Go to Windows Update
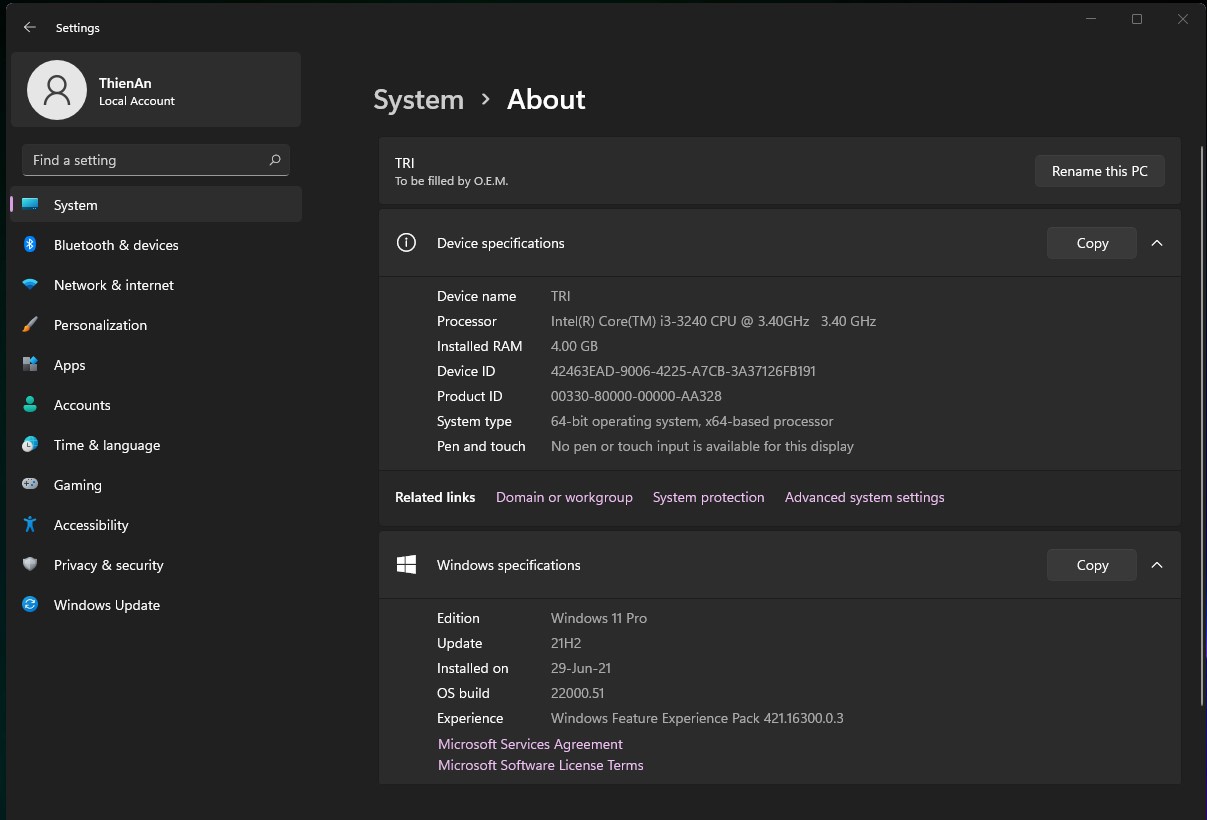1207x820 pixels. coord(156,605)
